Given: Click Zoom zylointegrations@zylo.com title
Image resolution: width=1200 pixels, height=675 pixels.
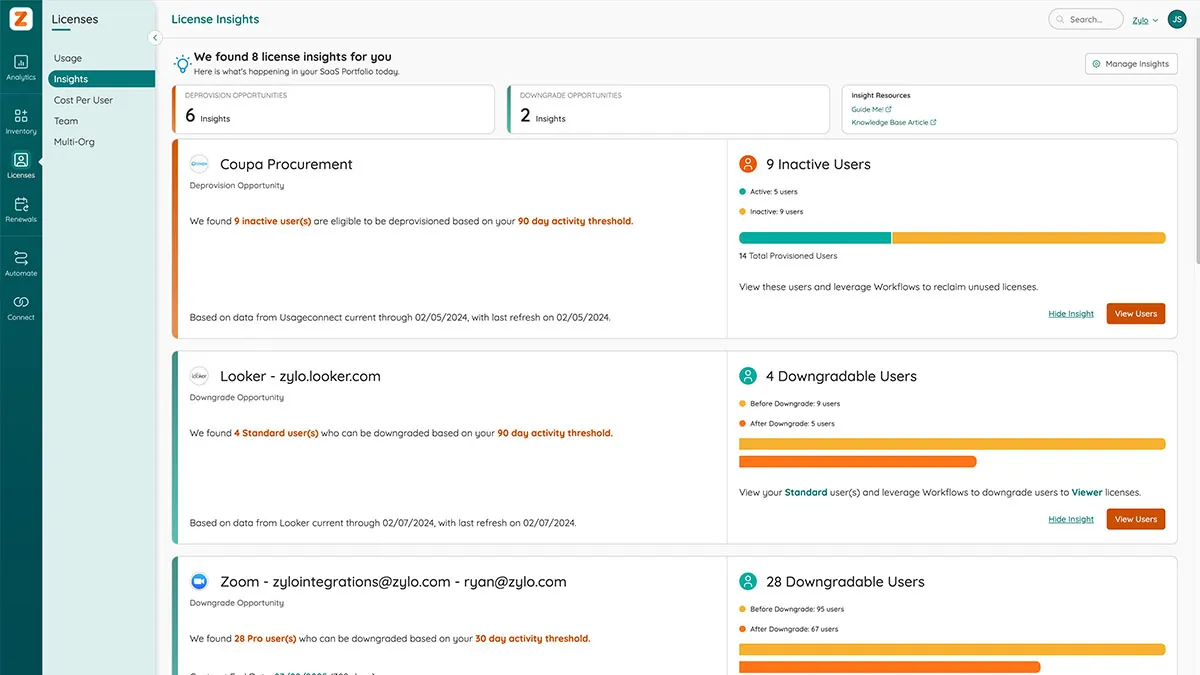Looking at the screenshot, I should coord(393,581).
